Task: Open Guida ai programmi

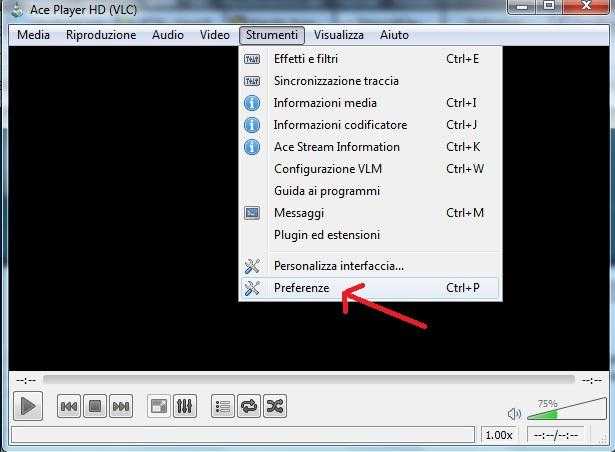Action: point(370,191)
